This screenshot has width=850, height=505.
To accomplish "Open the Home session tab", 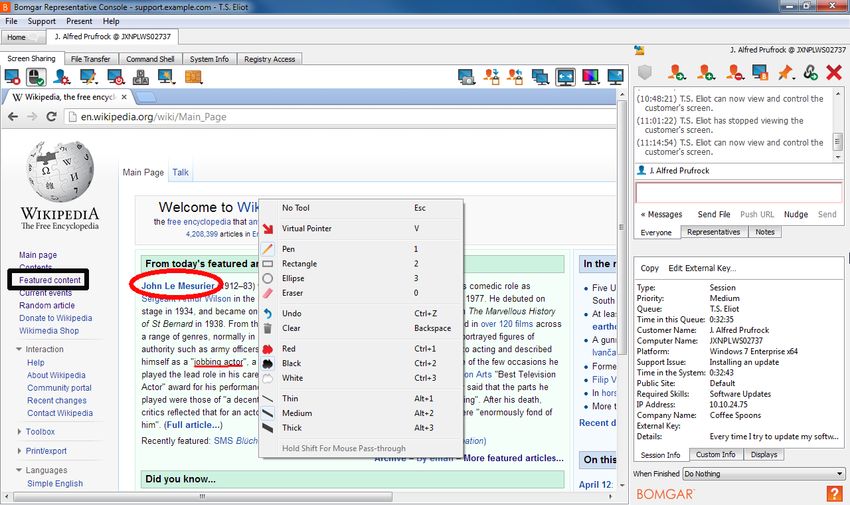I will pyautogui.click(x=23, y=37).
